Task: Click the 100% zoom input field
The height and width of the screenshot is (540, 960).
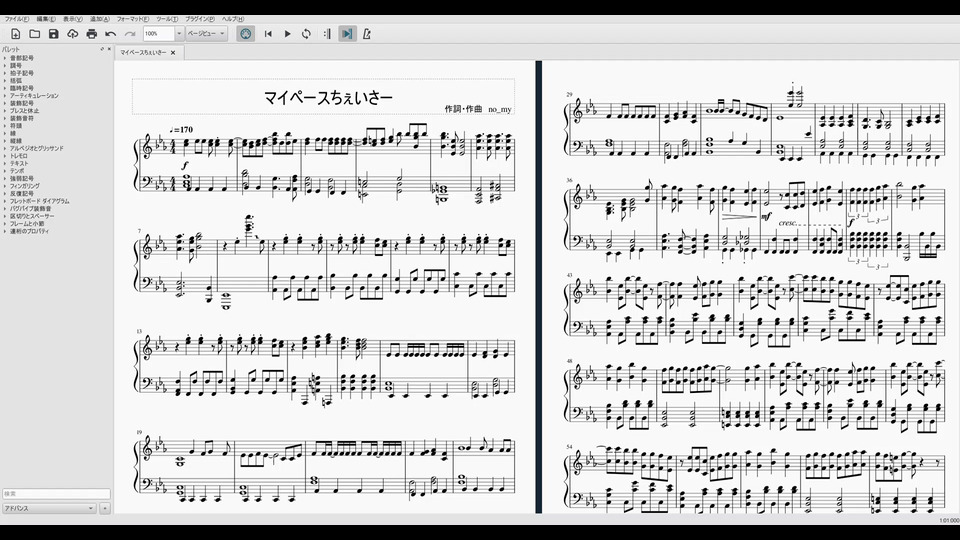Action: click(159, 34)
